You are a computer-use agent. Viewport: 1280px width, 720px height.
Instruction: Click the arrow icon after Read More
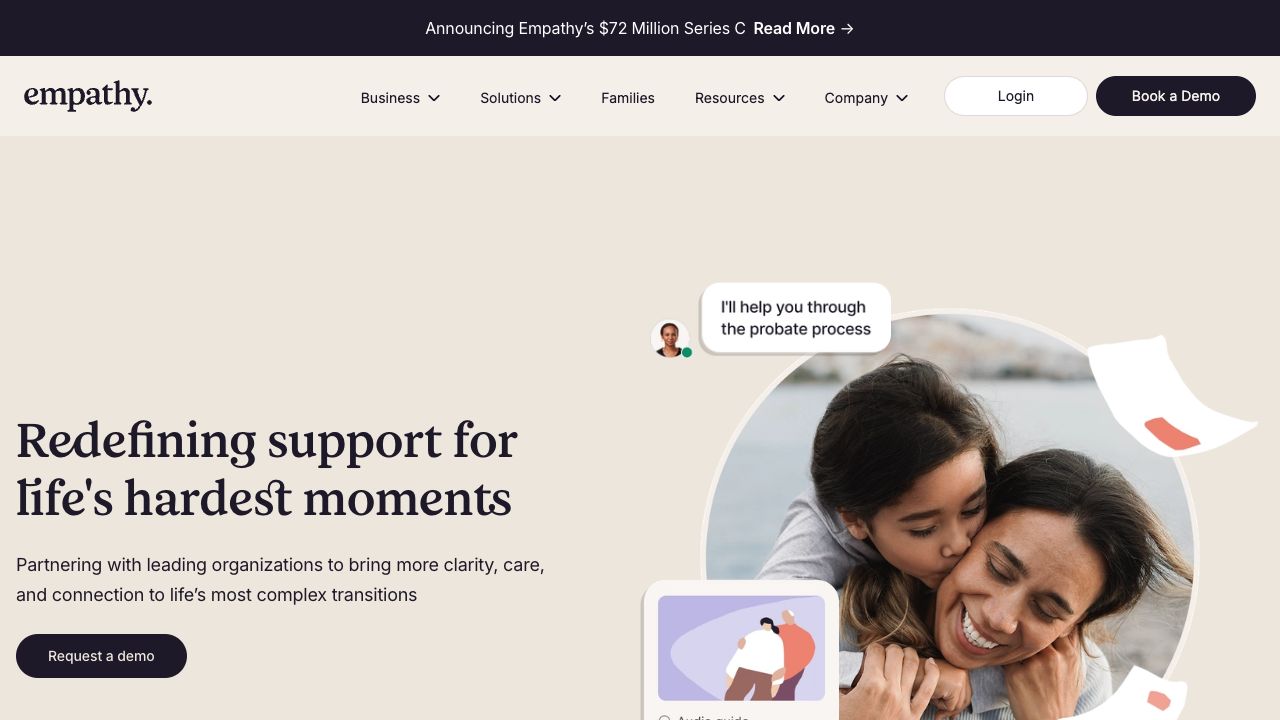pos(847,29)
